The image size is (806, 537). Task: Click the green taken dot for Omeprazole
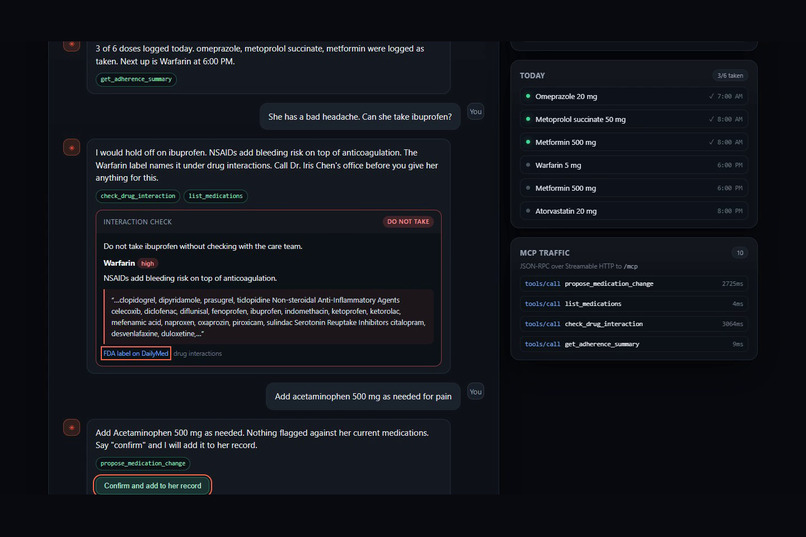point(528,96)
